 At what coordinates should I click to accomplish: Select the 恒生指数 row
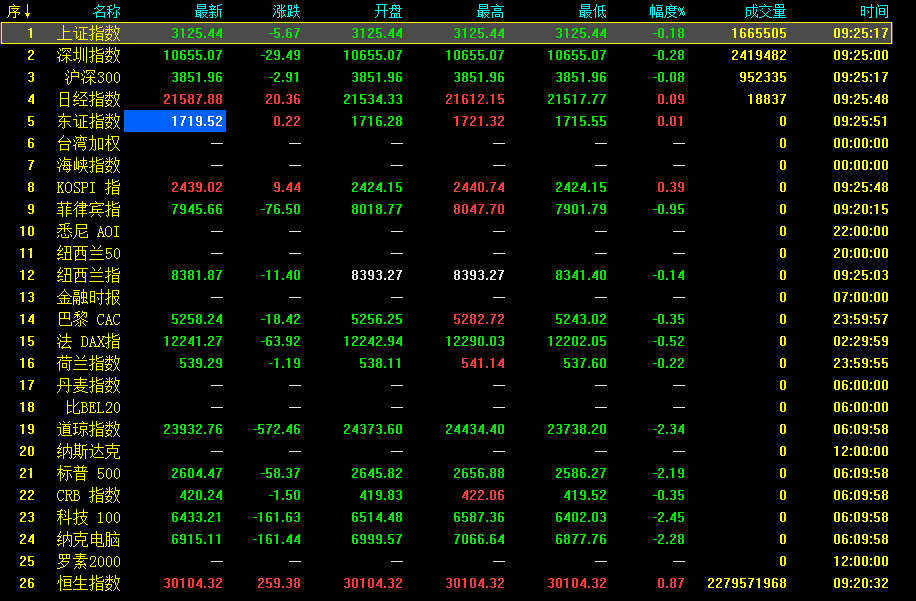(x=89, y=584)
